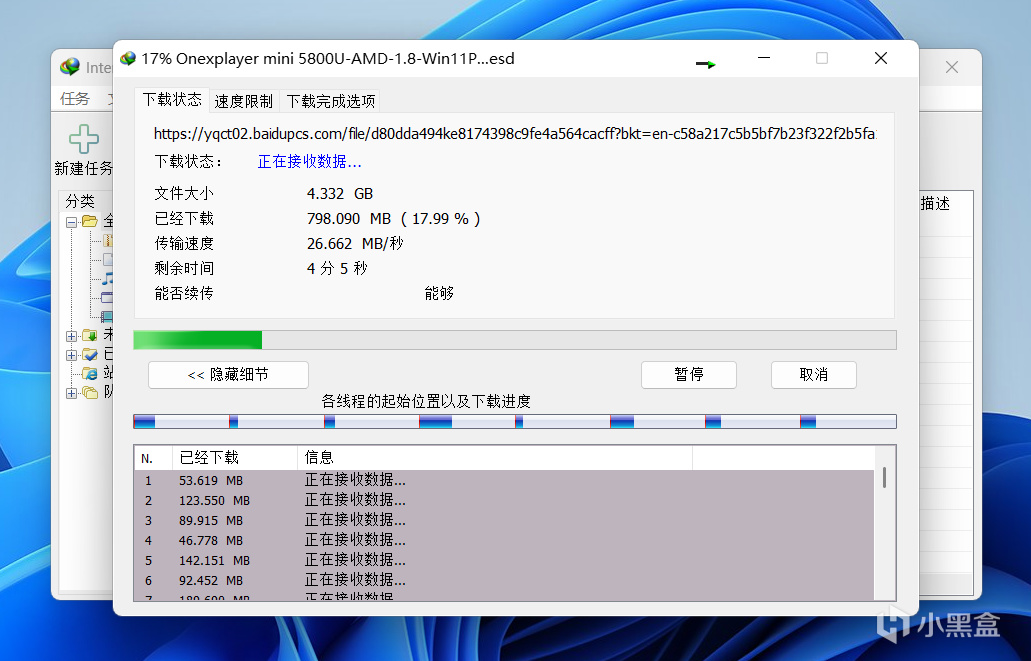Expand the queues tree node
The image size is (1031, 661).
tap(71, 393)
